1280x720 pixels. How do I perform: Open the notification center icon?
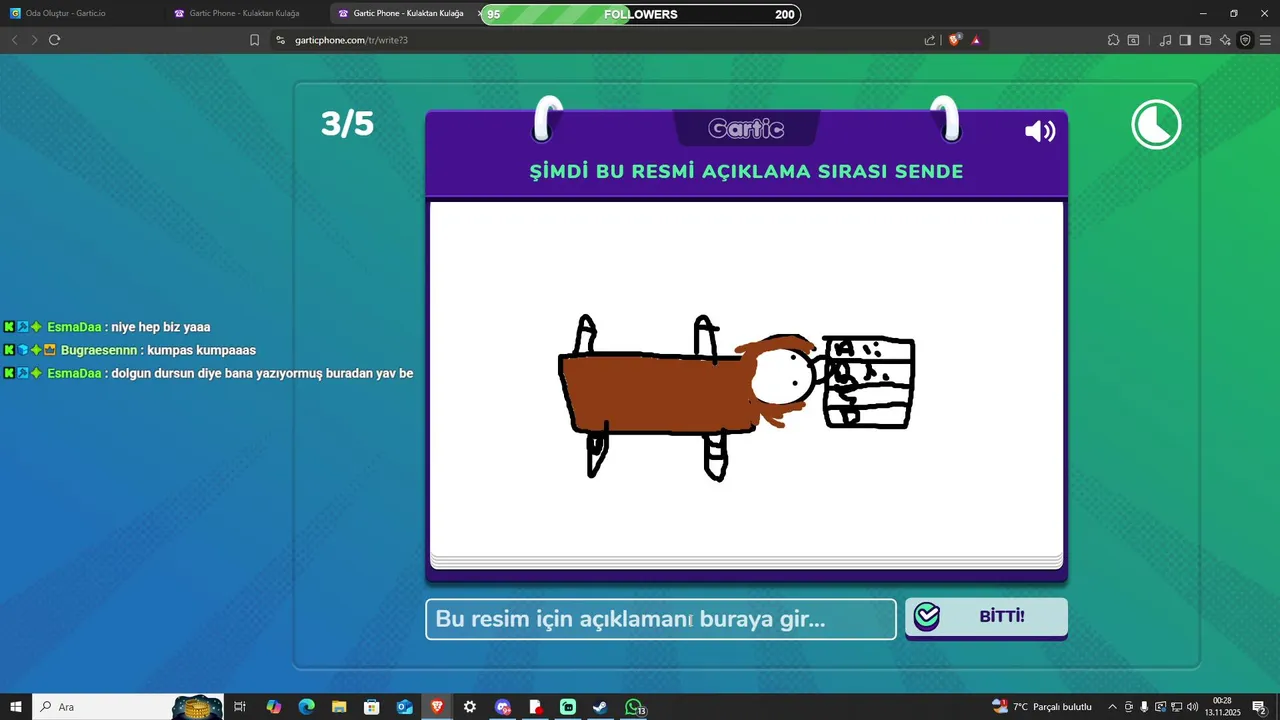(x=1260, y=707)
